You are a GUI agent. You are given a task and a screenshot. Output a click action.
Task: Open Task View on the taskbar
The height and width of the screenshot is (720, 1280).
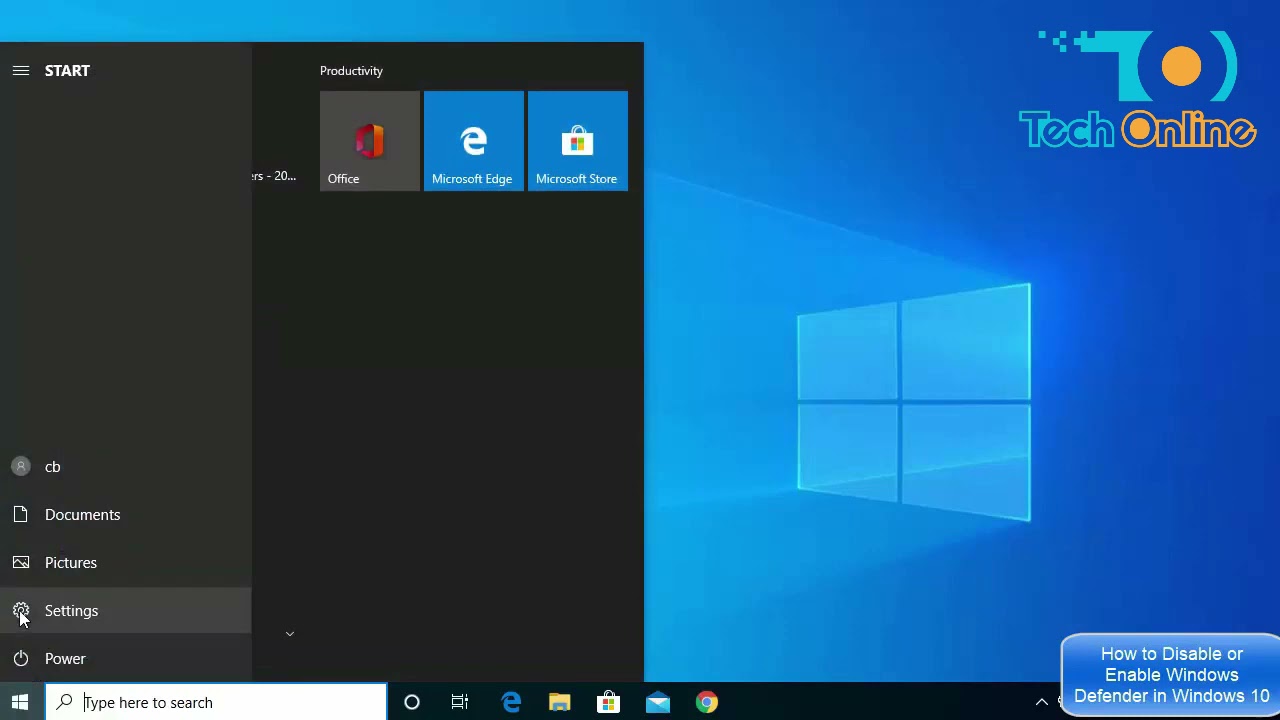coord(460,702)
